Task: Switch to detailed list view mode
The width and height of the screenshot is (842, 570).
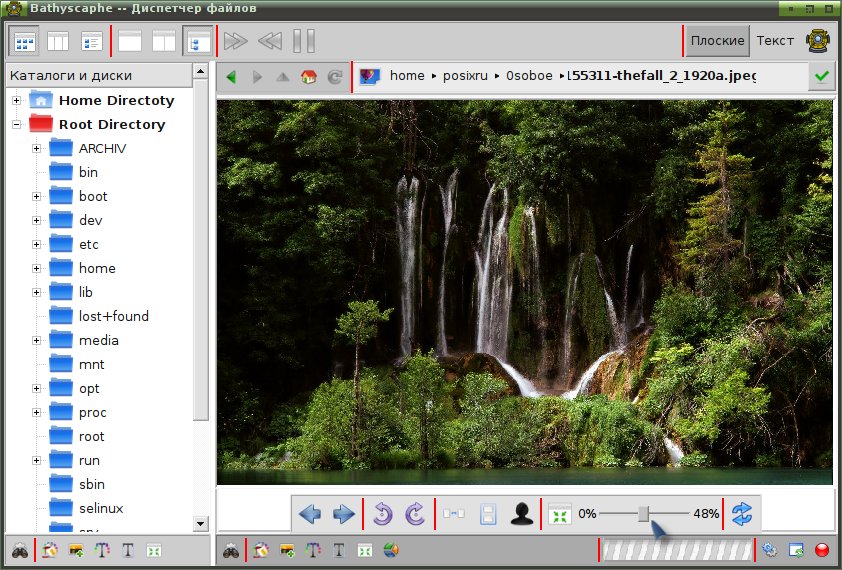Action: 92,41
